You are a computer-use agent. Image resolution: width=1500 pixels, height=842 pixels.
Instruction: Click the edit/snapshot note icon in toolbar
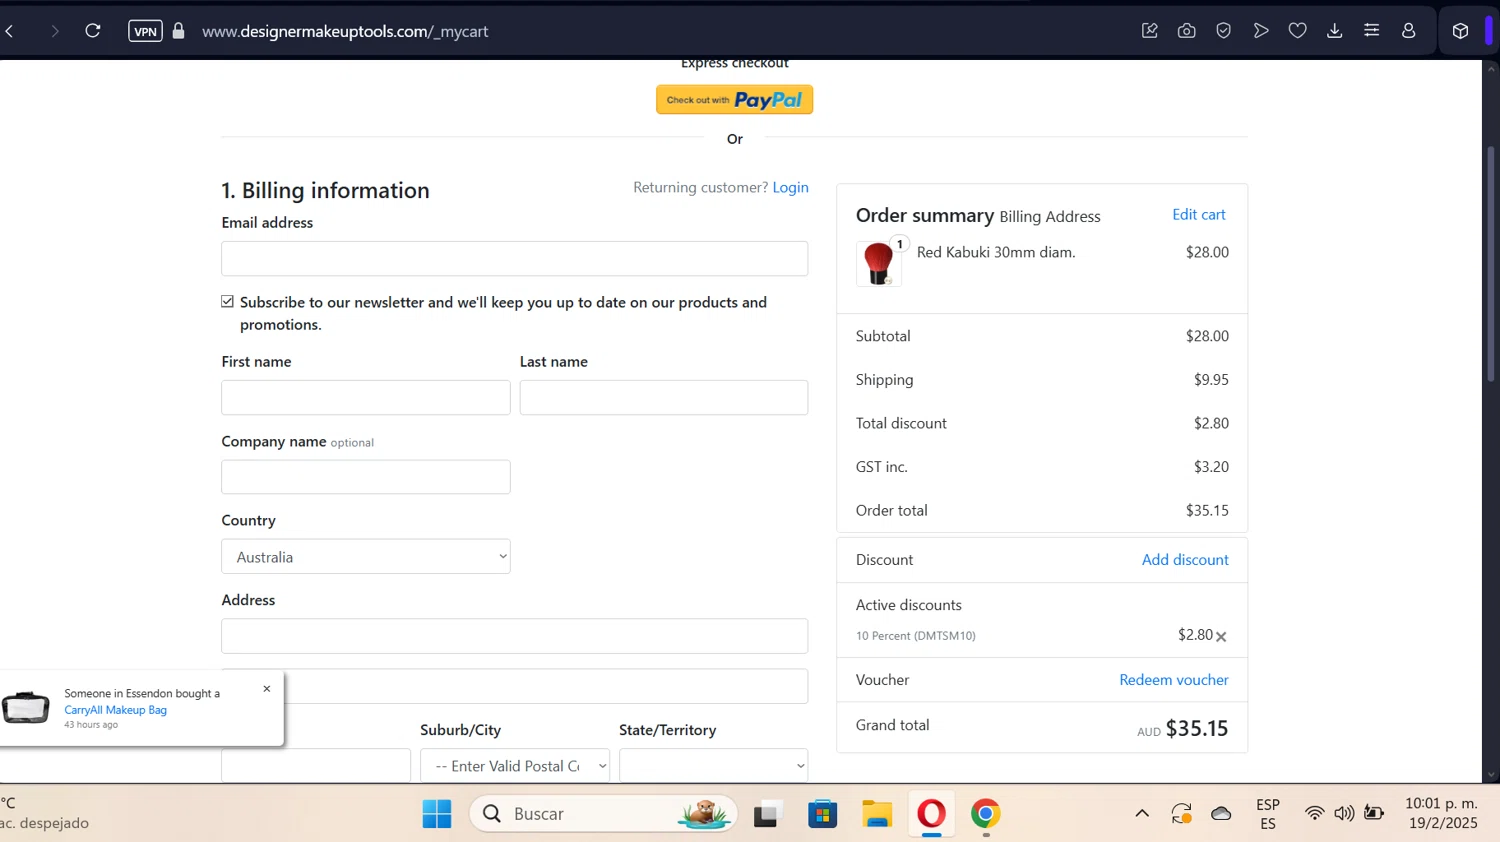[1150, 31]
